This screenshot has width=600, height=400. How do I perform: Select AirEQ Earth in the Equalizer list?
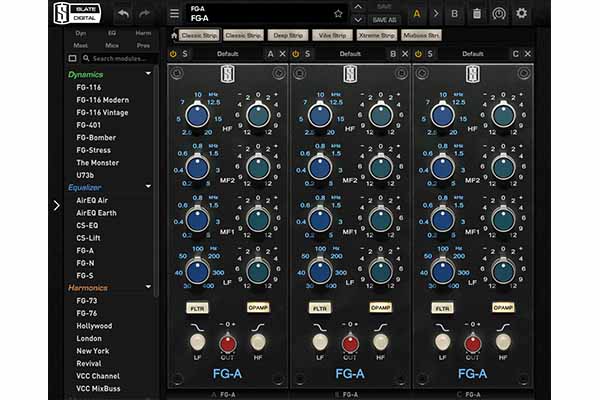tap(96, 213)
